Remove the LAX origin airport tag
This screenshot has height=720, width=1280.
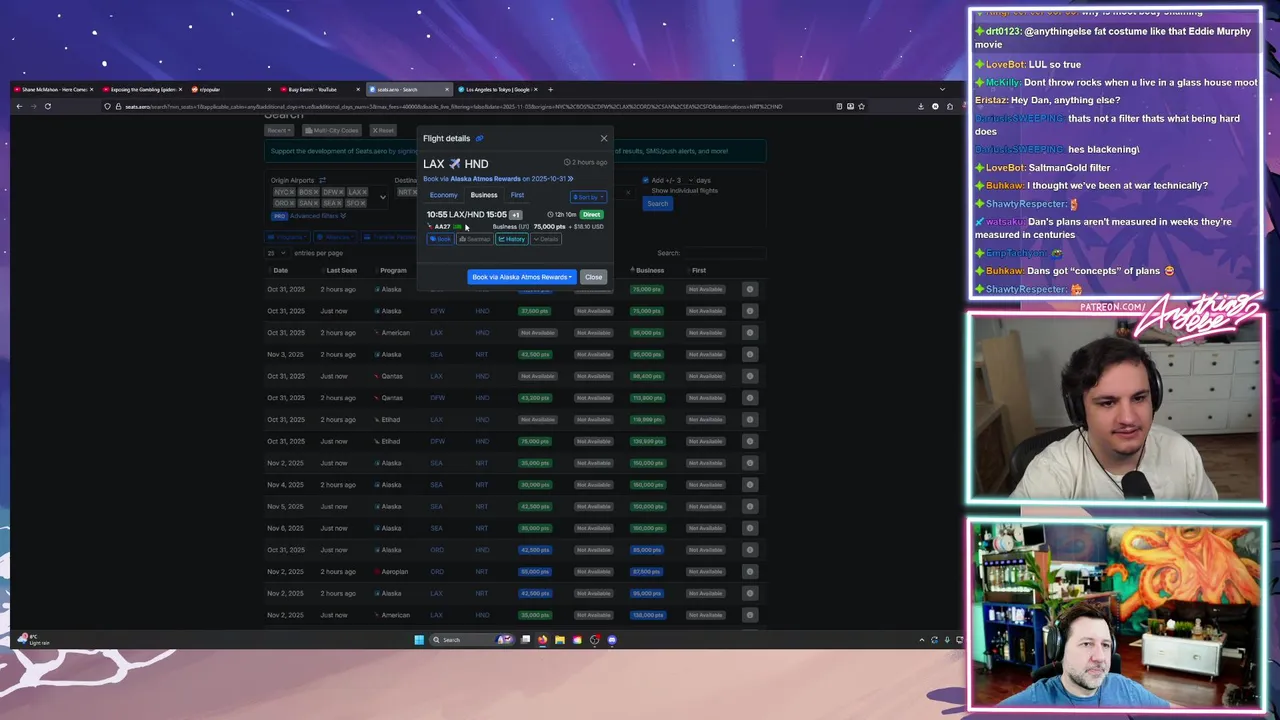click(364, 192)
